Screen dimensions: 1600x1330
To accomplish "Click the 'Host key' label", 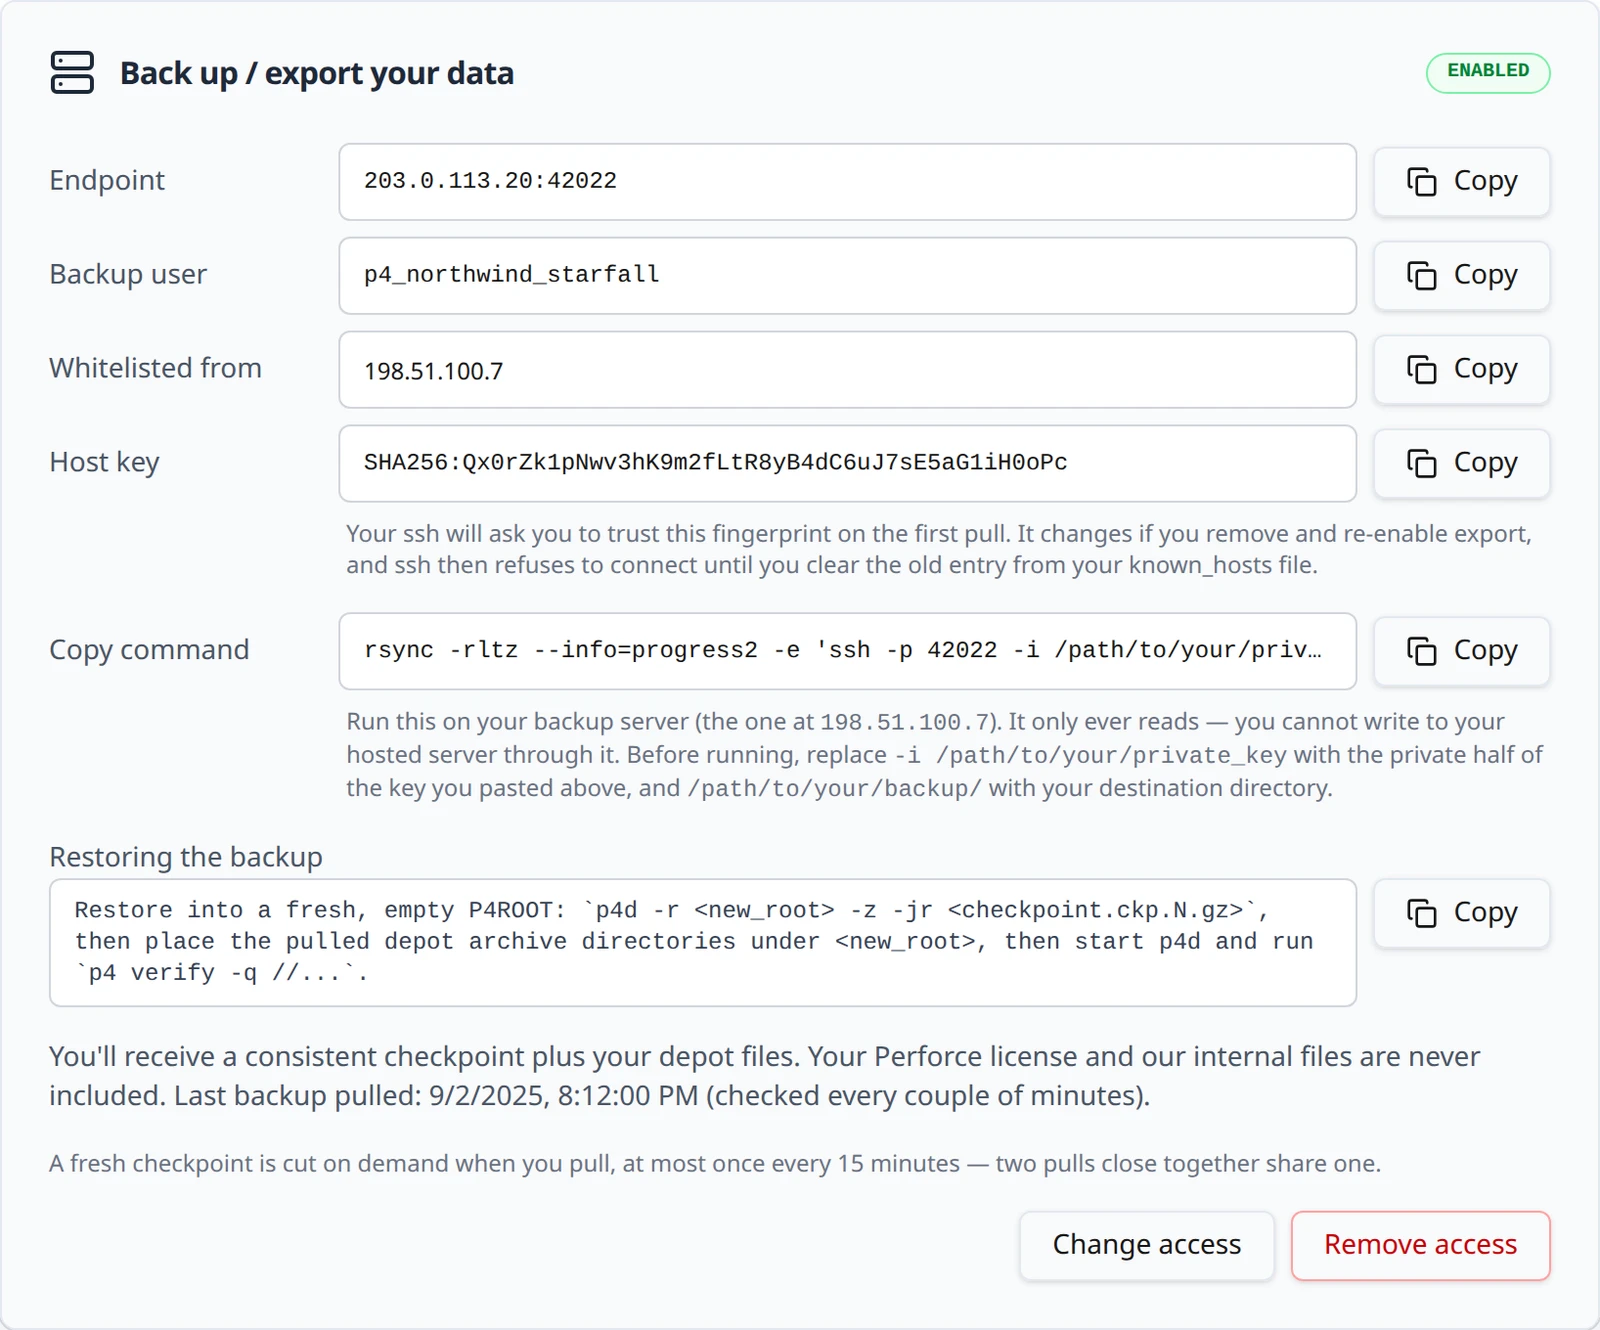I will coord(105,462).
